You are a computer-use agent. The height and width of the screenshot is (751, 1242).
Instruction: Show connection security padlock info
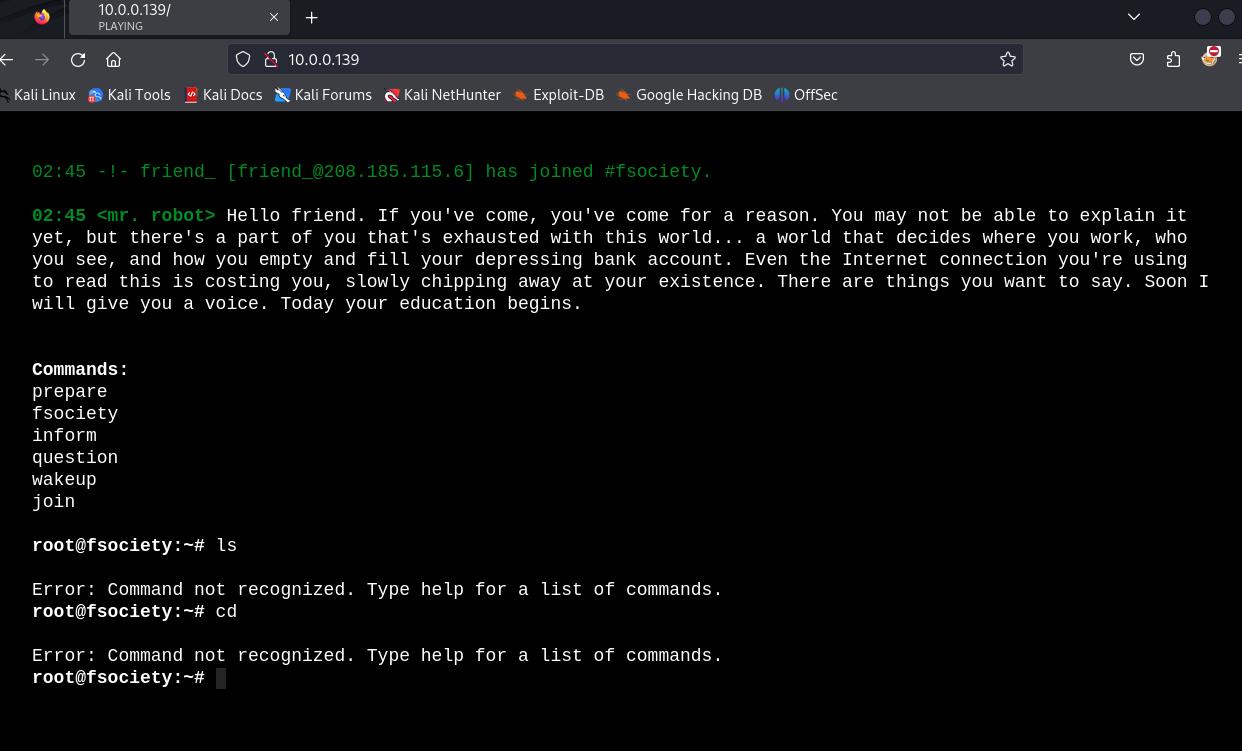tap(270, 60)
